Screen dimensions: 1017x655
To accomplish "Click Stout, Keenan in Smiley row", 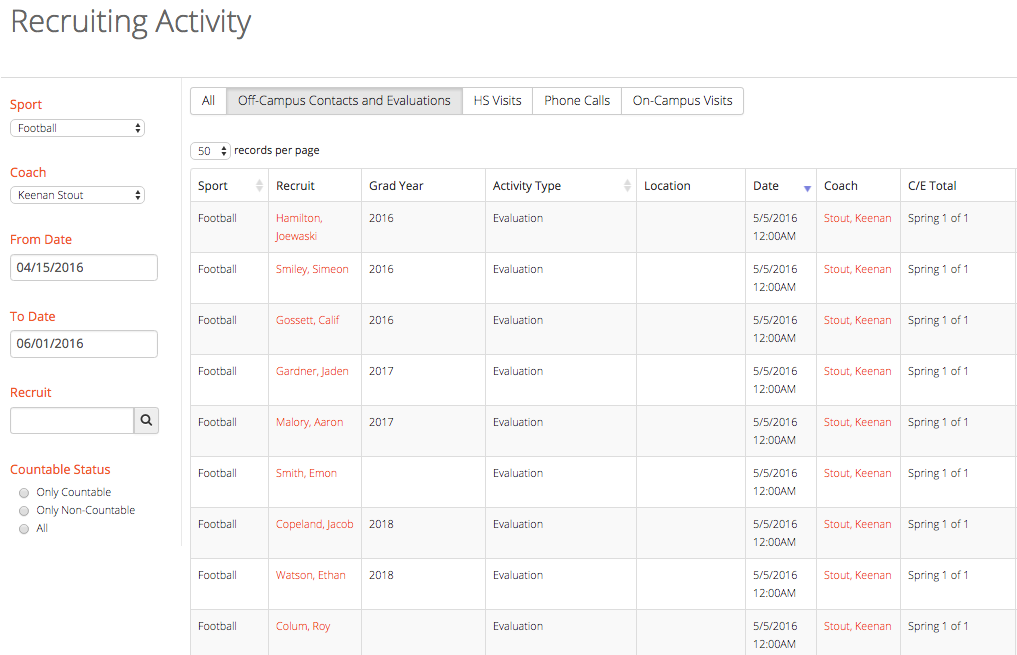I will [x=857, y=269].
